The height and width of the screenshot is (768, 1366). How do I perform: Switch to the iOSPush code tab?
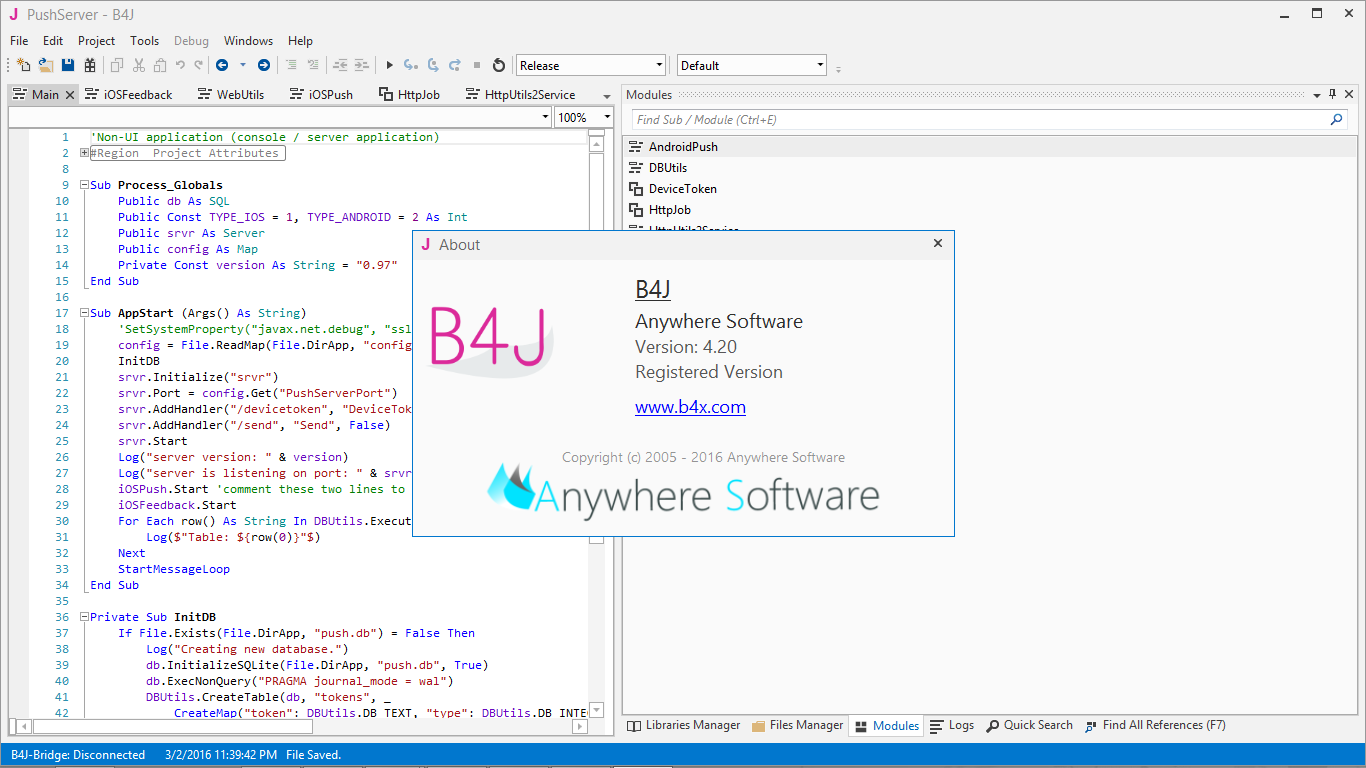pos(321,95)
